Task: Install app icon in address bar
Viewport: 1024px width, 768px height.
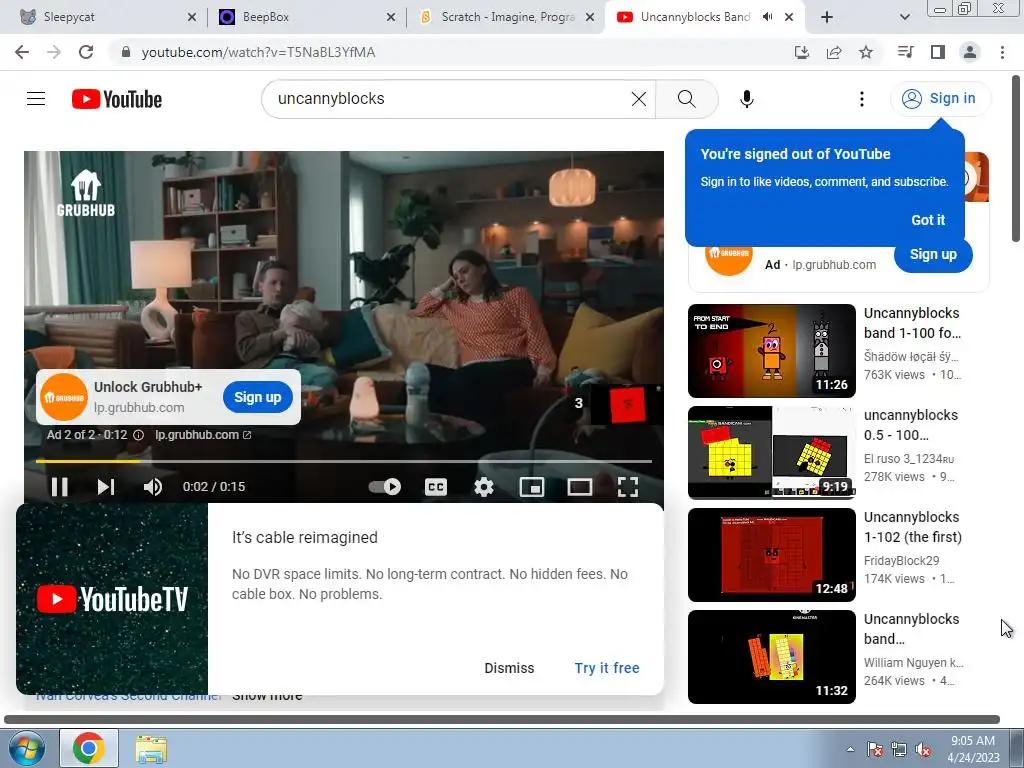Action: [801, 52]
